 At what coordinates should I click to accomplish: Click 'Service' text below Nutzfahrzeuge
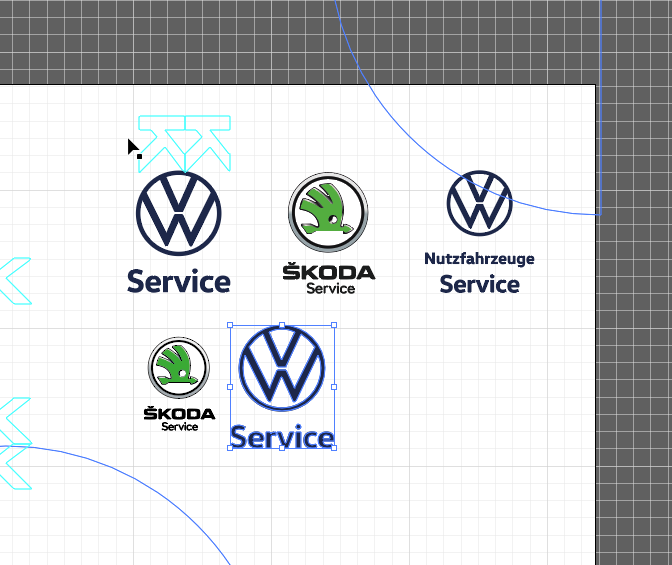tap(480, 285)
